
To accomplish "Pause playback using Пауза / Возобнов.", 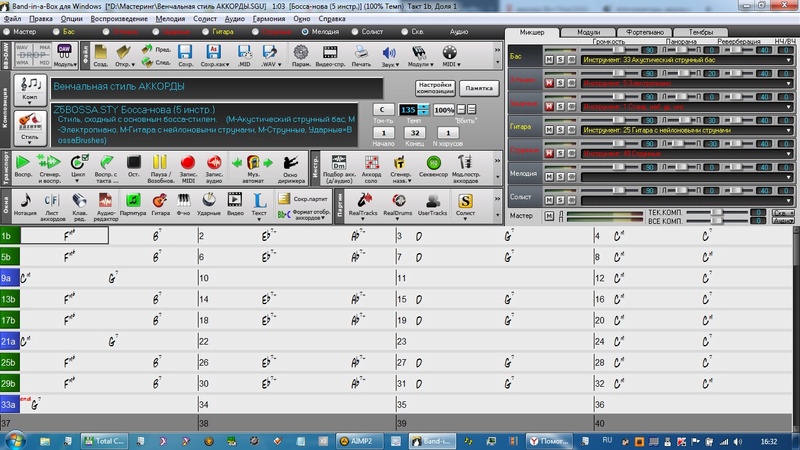I will pos(160,163).
